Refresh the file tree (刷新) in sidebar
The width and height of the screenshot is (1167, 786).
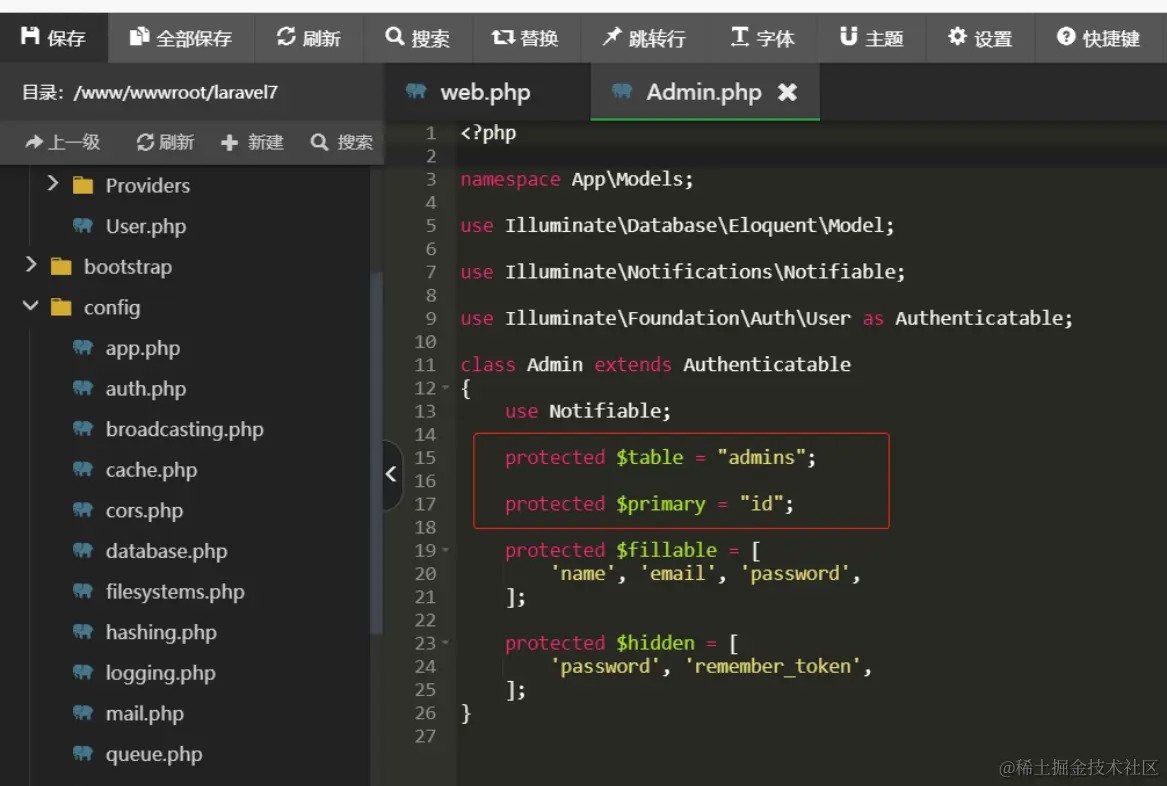(165, 142)
